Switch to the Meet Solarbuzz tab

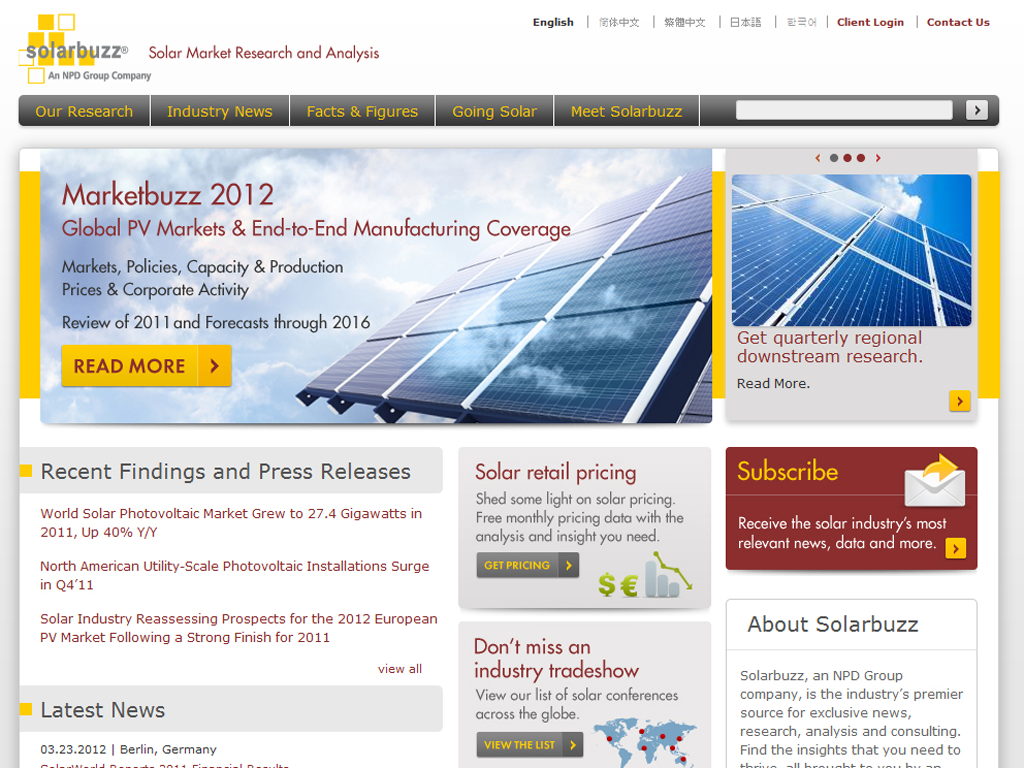click(626, 111)
